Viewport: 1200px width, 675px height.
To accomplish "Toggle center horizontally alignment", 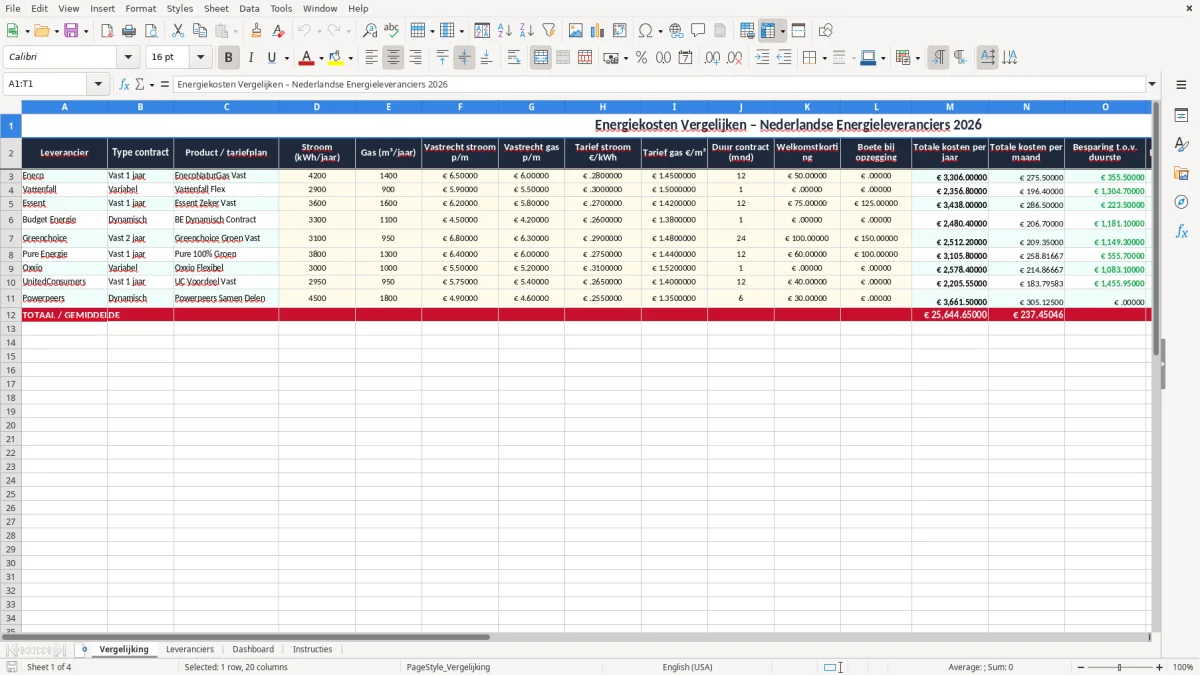I will 394,58.
